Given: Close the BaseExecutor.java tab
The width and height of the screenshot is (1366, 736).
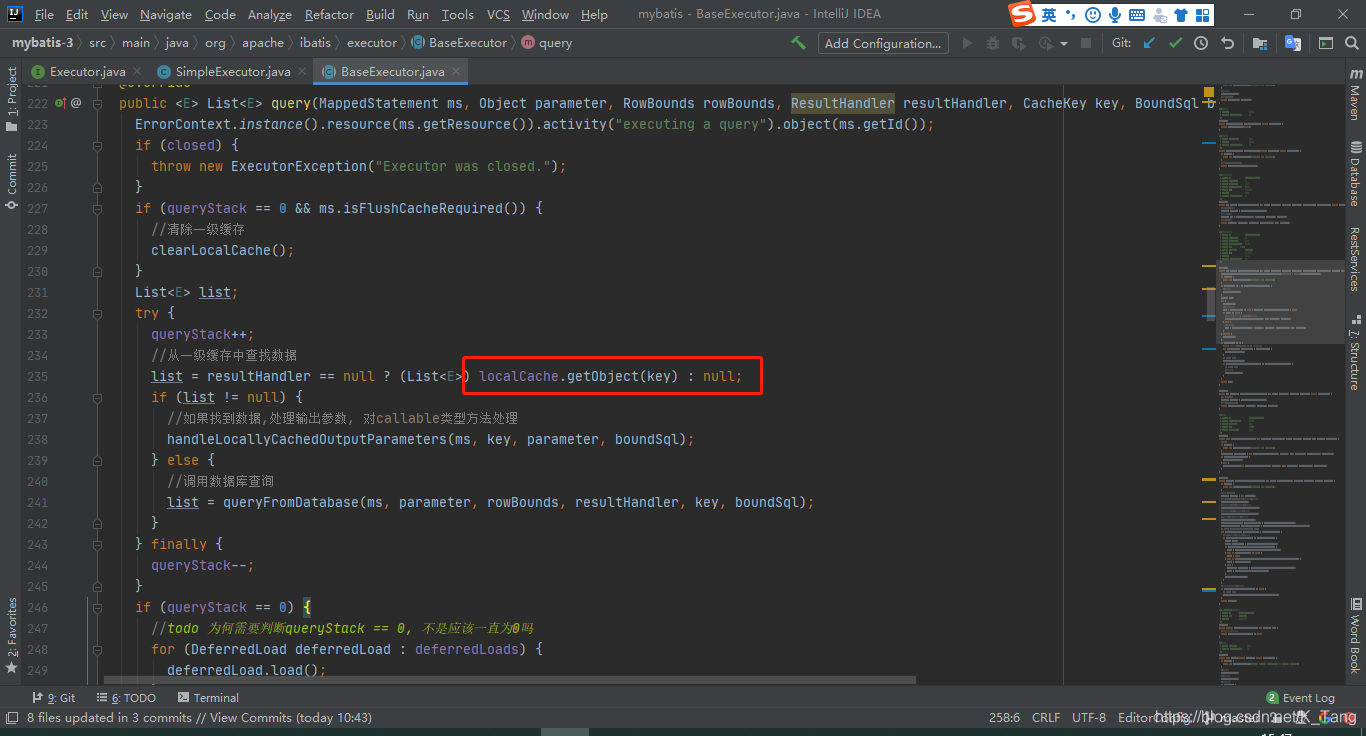Looking at the screenshot, I should pos(456,72).
